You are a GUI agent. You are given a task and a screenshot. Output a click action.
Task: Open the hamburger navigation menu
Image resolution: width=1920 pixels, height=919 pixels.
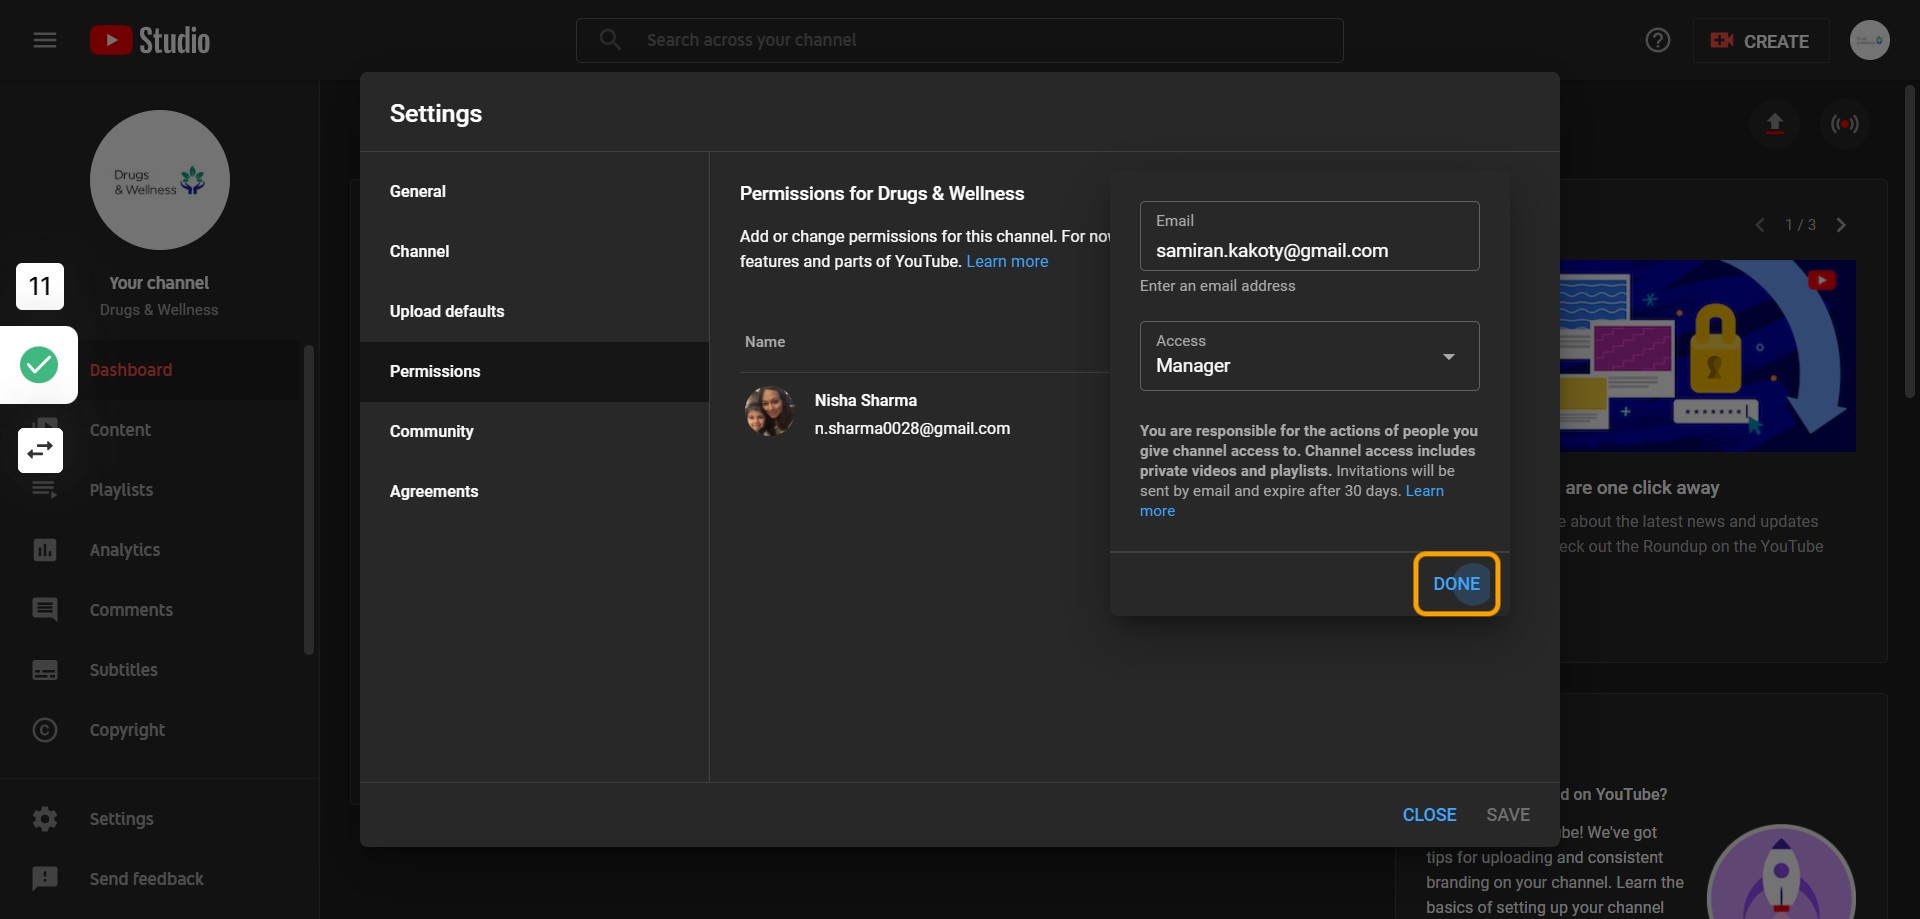coord(45,40)
